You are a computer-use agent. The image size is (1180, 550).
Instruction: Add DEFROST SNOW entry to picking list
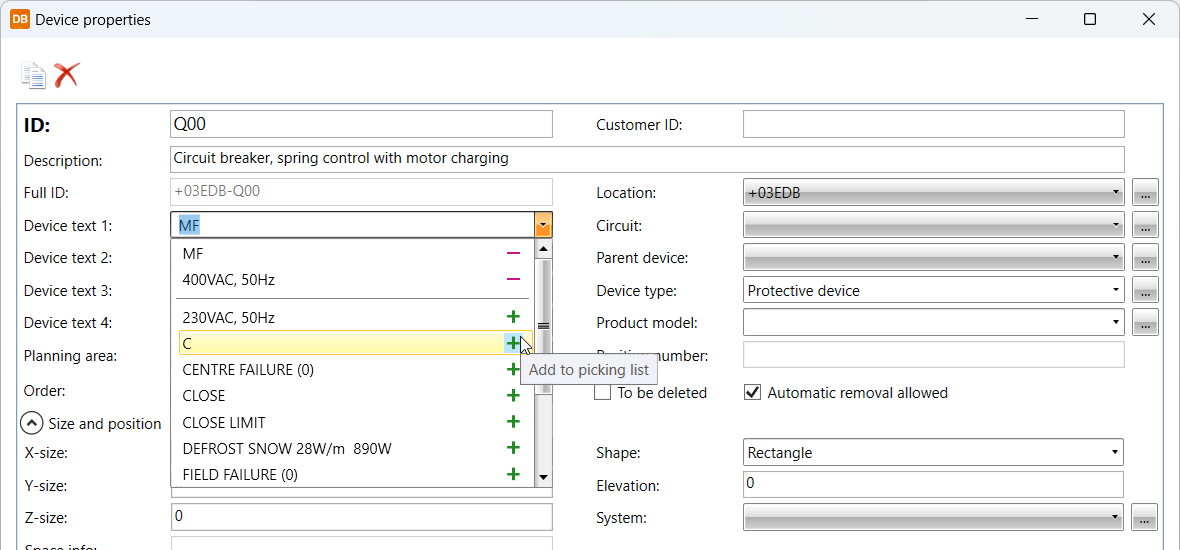point(513,448)
